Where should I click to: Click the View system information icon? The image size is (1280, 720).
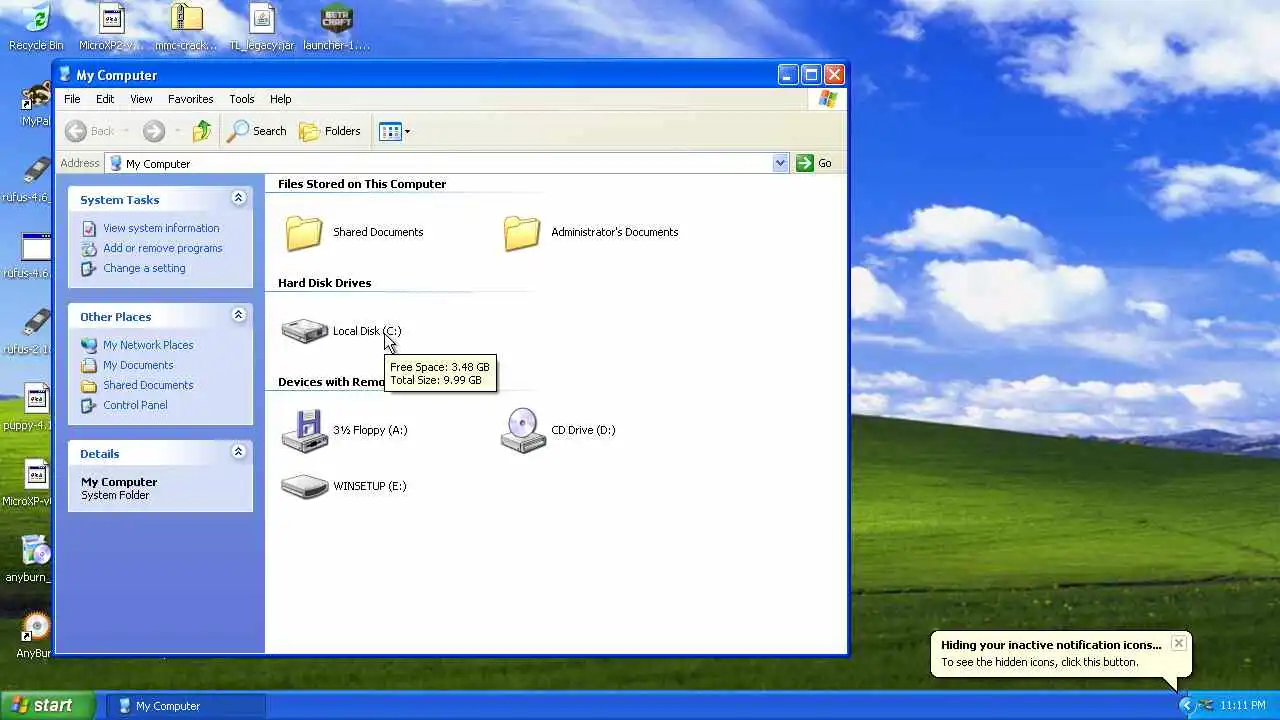[x=89, y=228]
